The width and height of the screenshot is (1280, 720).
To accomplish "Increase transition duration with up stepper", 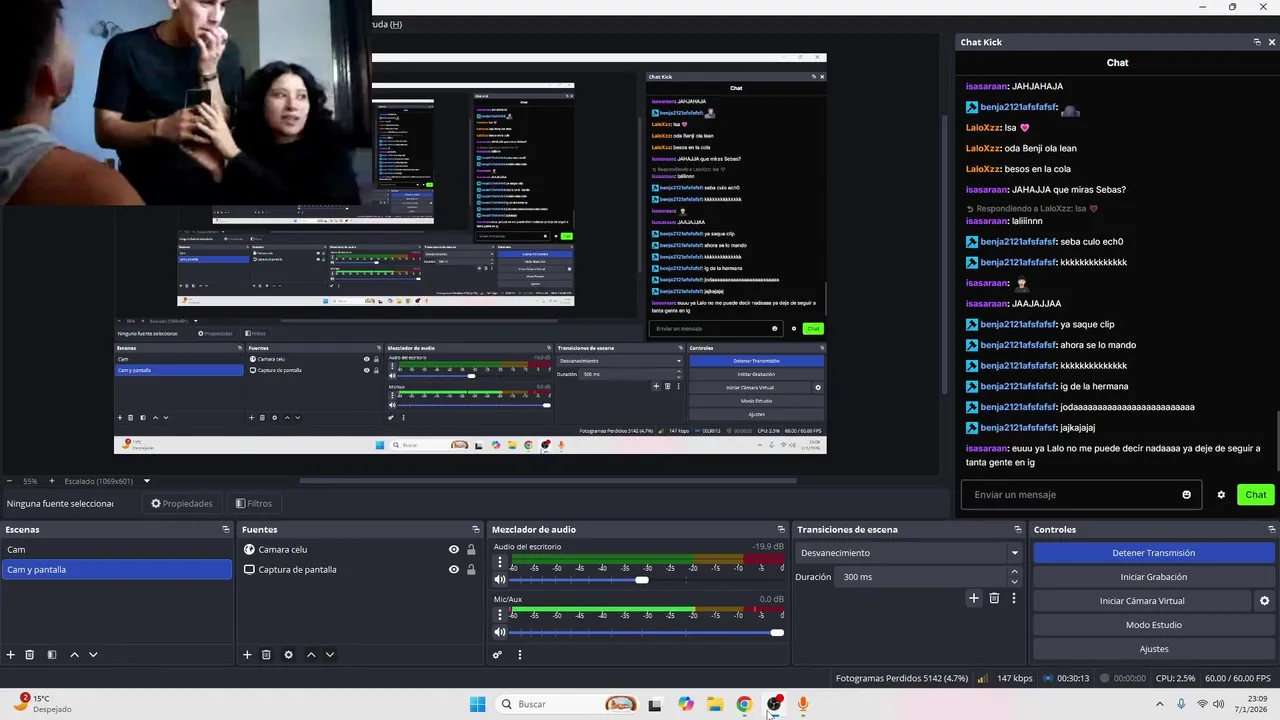I will click(1014, 572).
